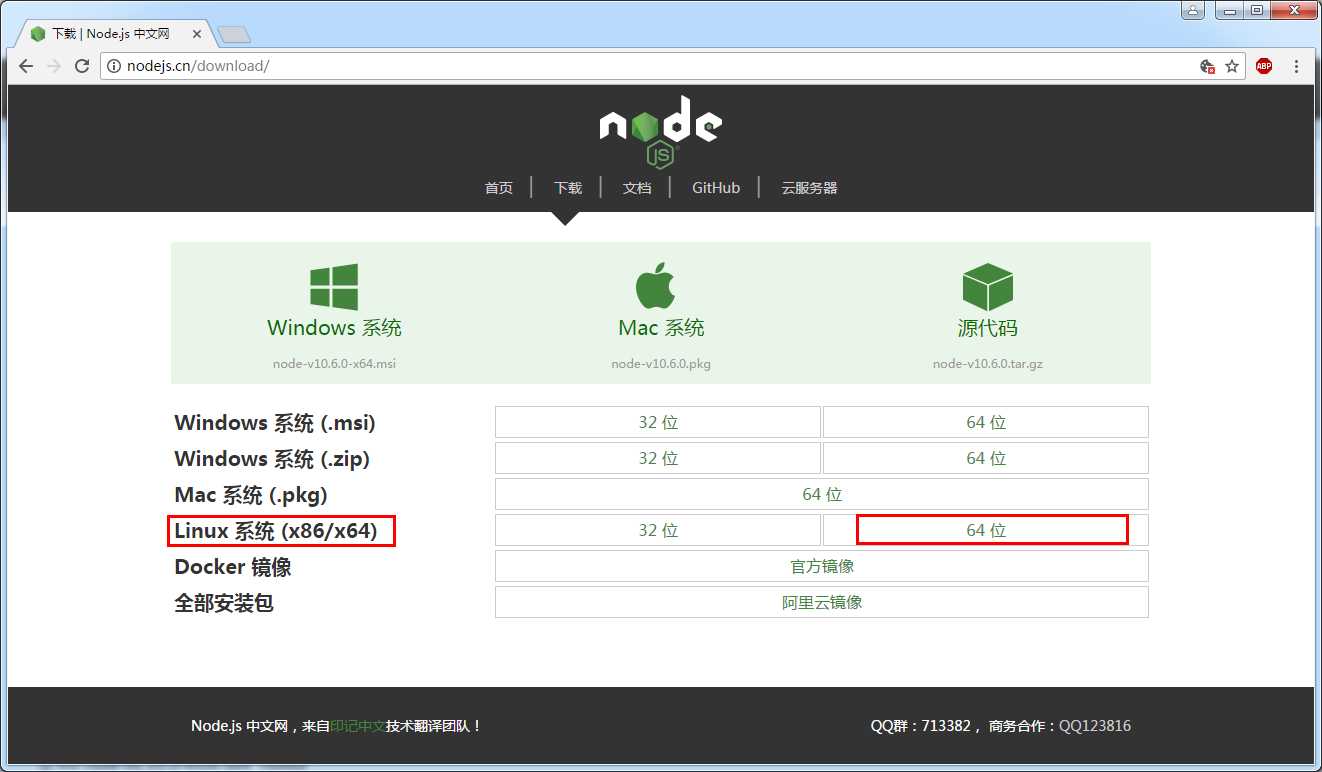The height and width of the screenshot is (772, 1322).
Task: Click the Docker 镜像 row label
Action: pos(233,567)
